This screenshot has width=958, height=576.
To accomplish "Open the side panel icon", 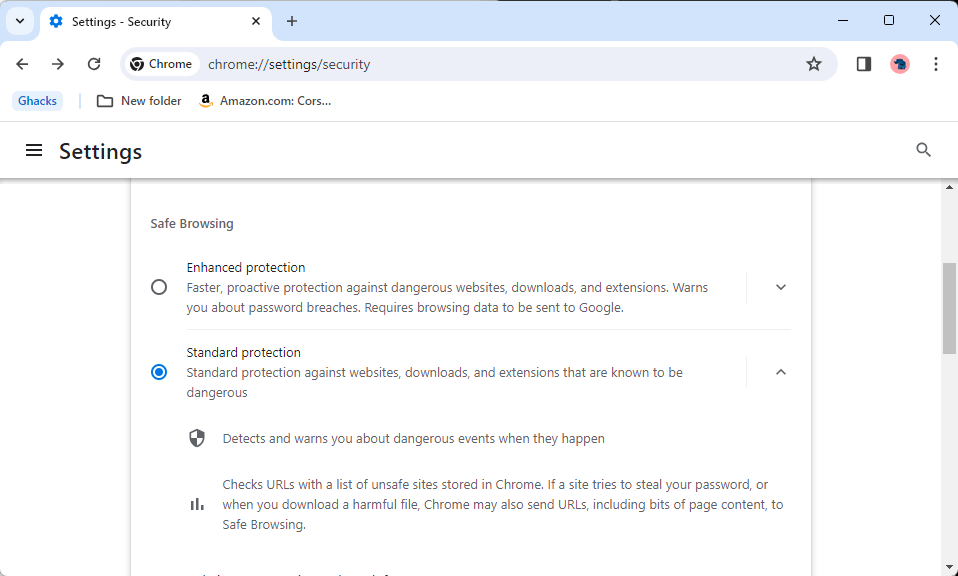I will click(x=863, y=64).
